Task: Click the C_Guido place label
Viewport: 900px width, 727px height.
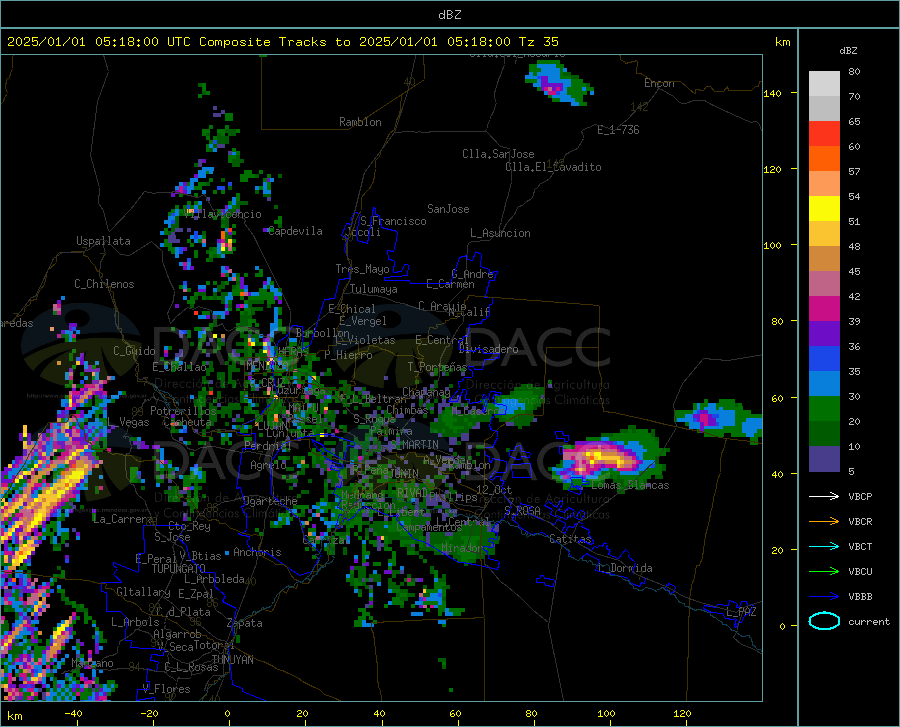Action: click(134, 351)
